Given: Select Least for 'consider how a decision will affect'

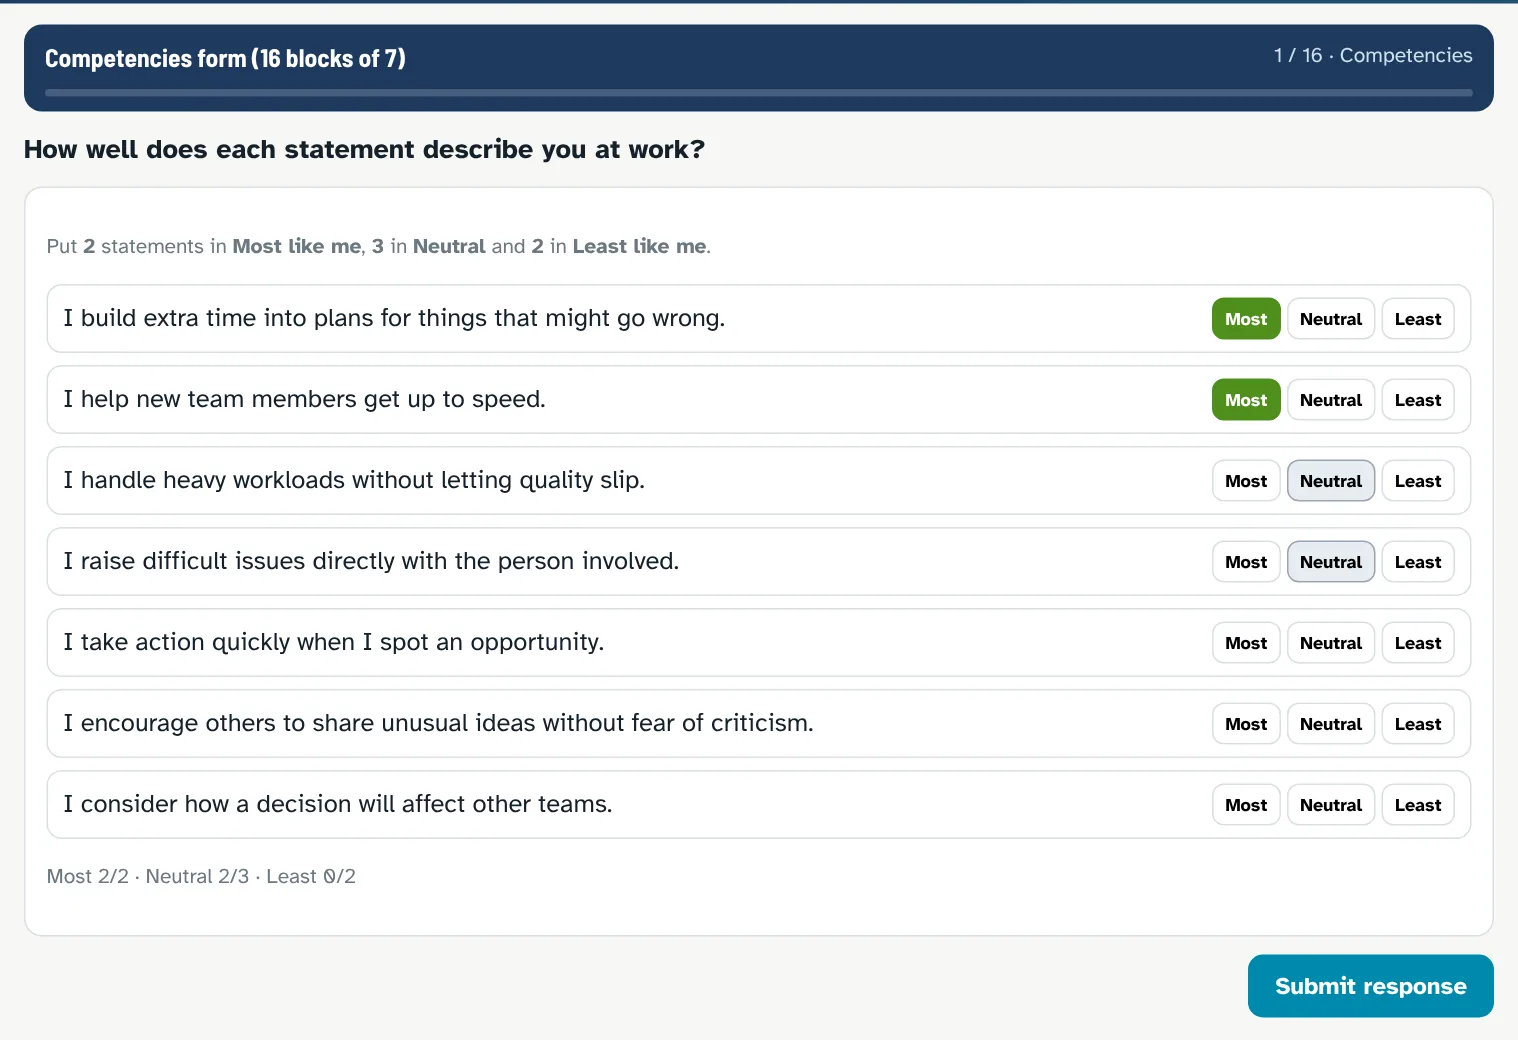Looking at the screenshot, I should point(1418,805).
